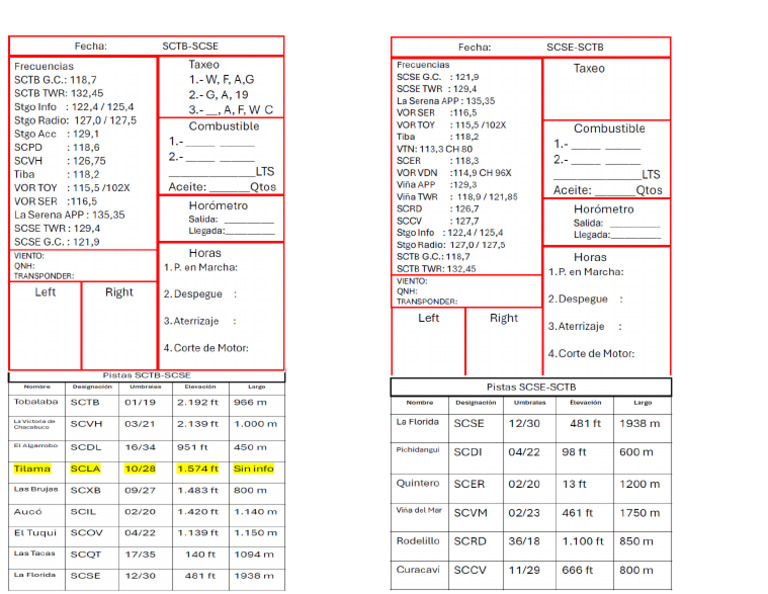Click the empty Taxeo box on right card
Viewport: 768px width, 594px height.
click(x=606, y=89)
